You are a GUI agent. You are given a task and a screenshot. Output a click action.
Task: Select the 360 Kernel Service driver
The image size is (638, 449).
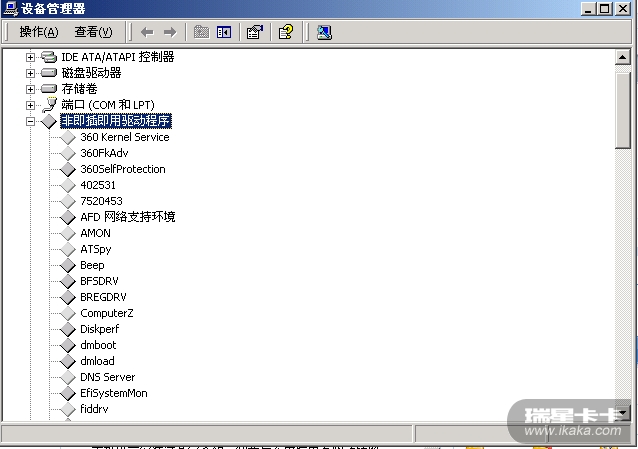[125, 137]
